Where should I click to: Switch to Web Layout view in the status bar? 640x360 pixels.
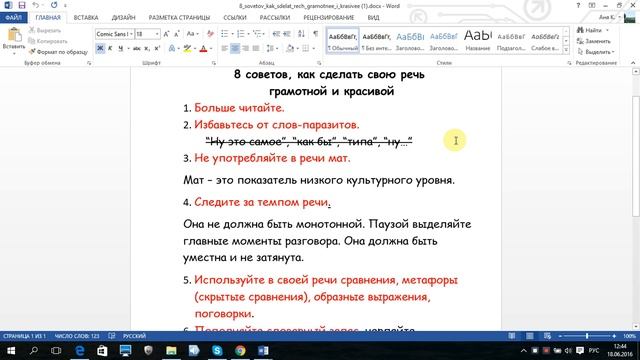point(547,336)
